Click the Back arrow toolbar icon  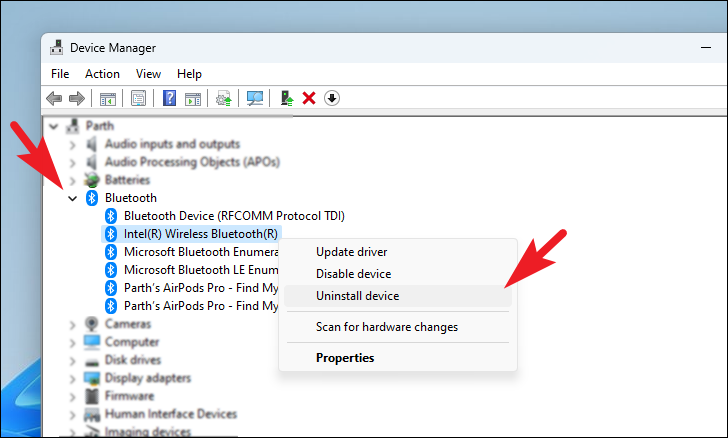[x=54, y=98]
